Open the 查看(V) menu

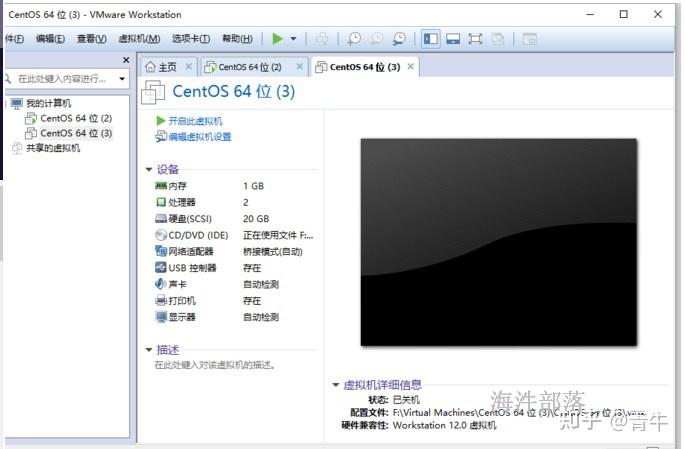coord(92,39)
